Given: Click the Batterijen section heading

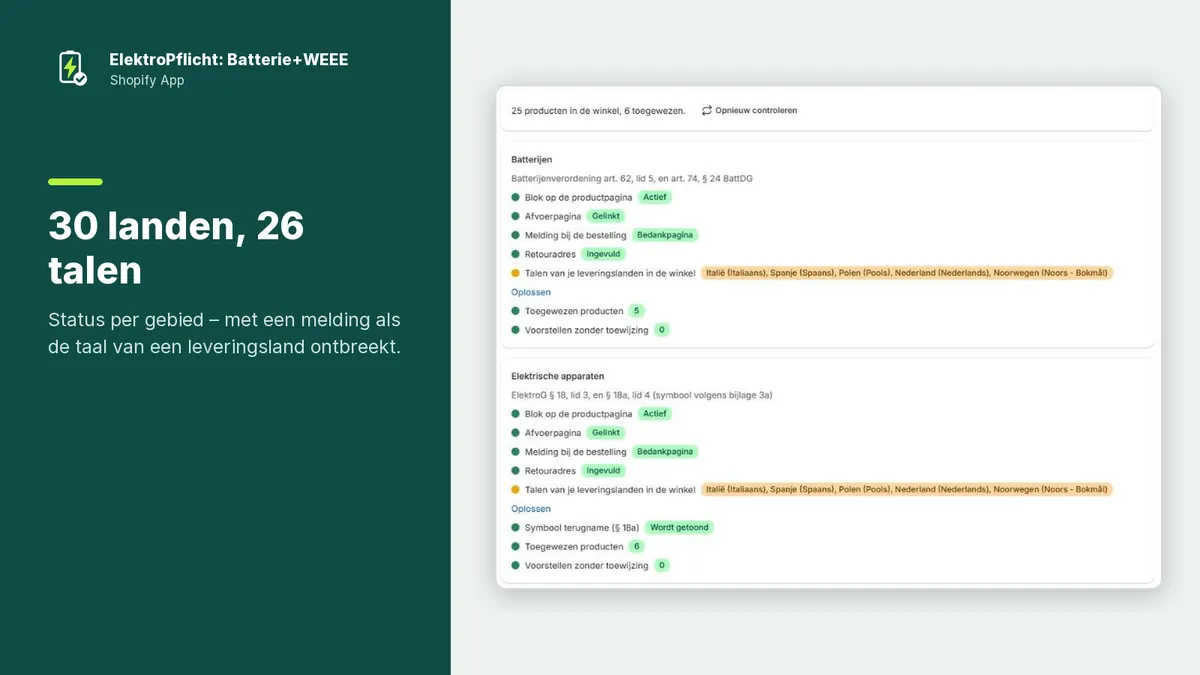Looking at the screenshot, I should (x=532, y=159).
